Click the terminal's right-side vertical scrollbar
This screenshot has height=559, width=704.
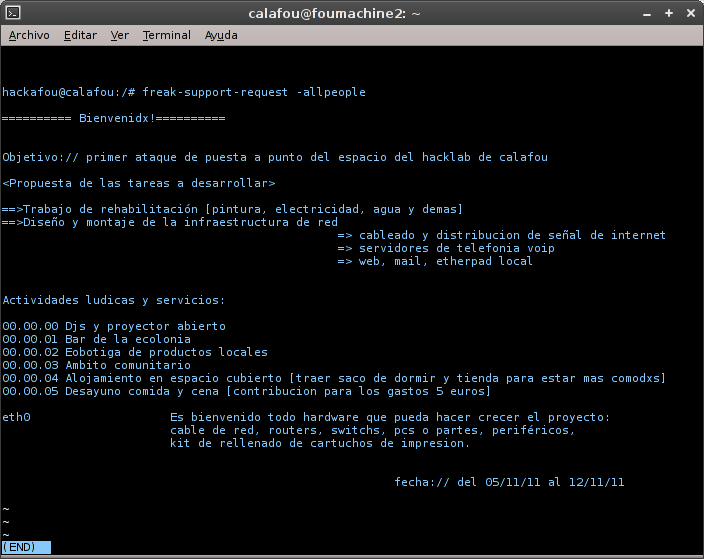pos(697,300)
